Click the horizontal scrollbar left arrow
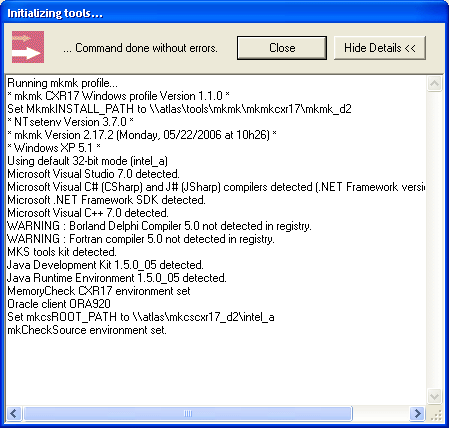Image resolution: width=449 pixels, height=428 pixels. 14,414
